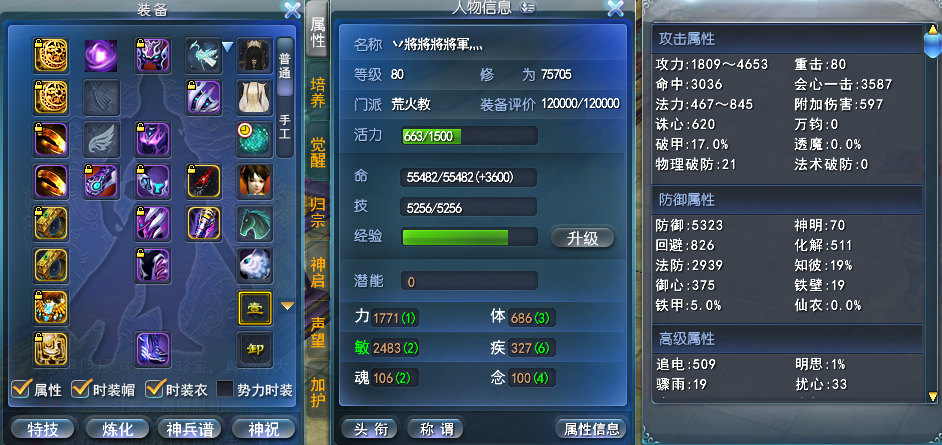This screenshot has width=942, height=445.
Task: Open the 神兵谱 button
Action: click(x=189, y=429)
